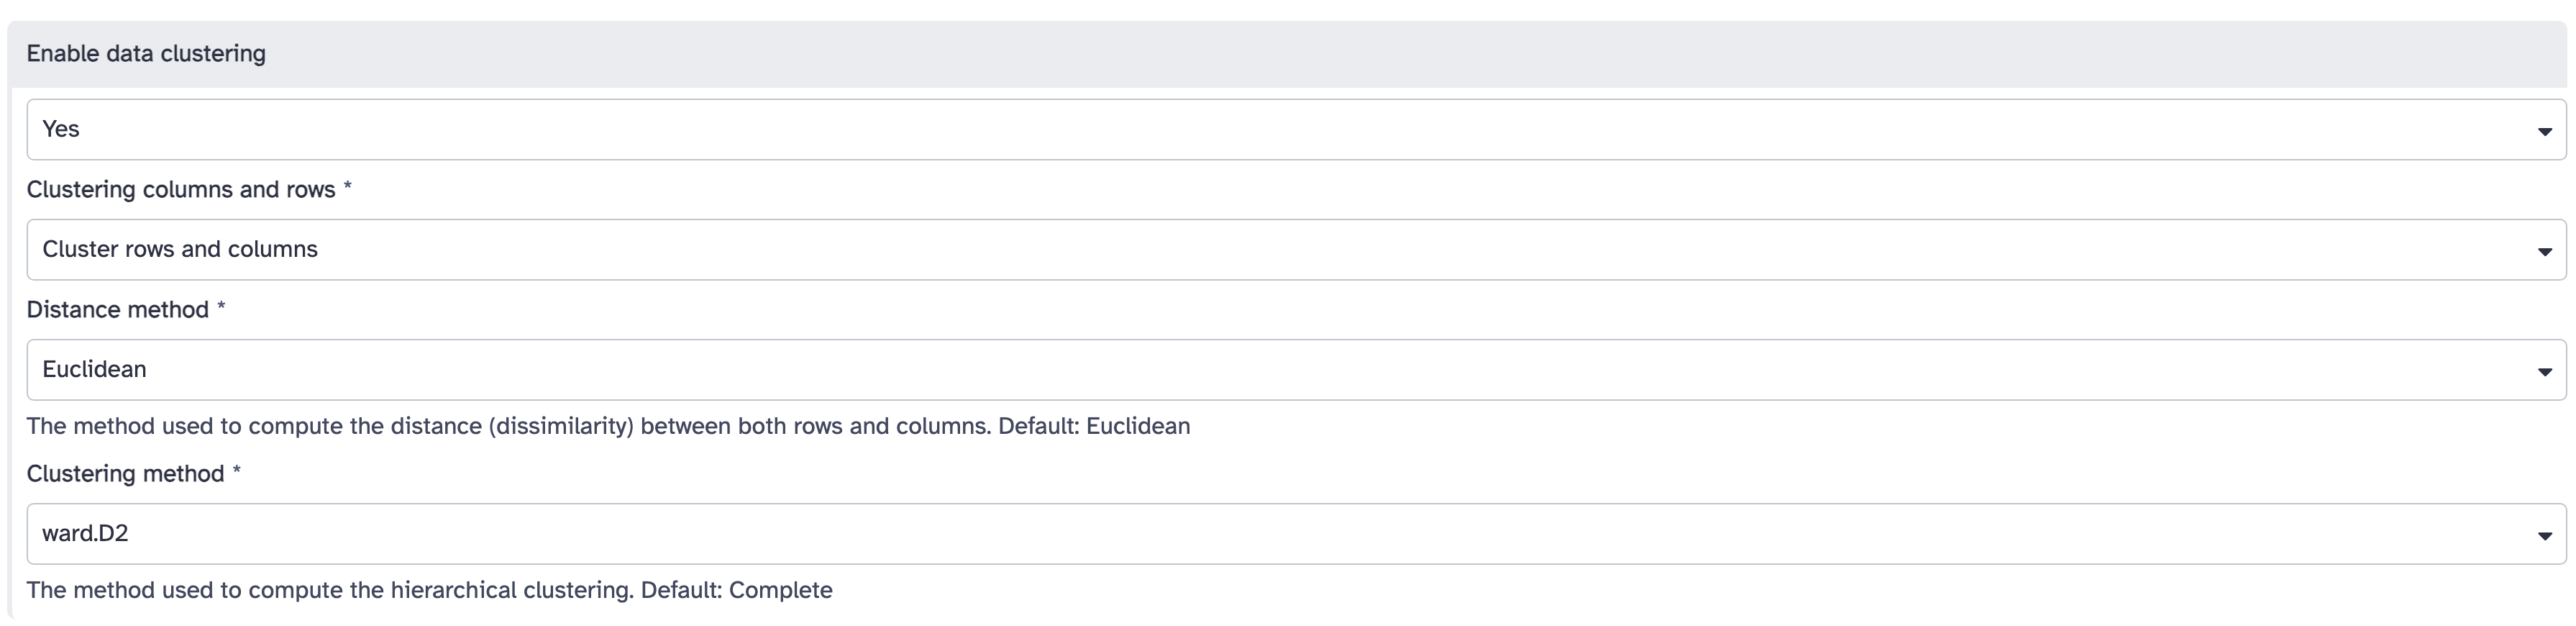Click the Euclidean value text

click(x=94, y=369)
